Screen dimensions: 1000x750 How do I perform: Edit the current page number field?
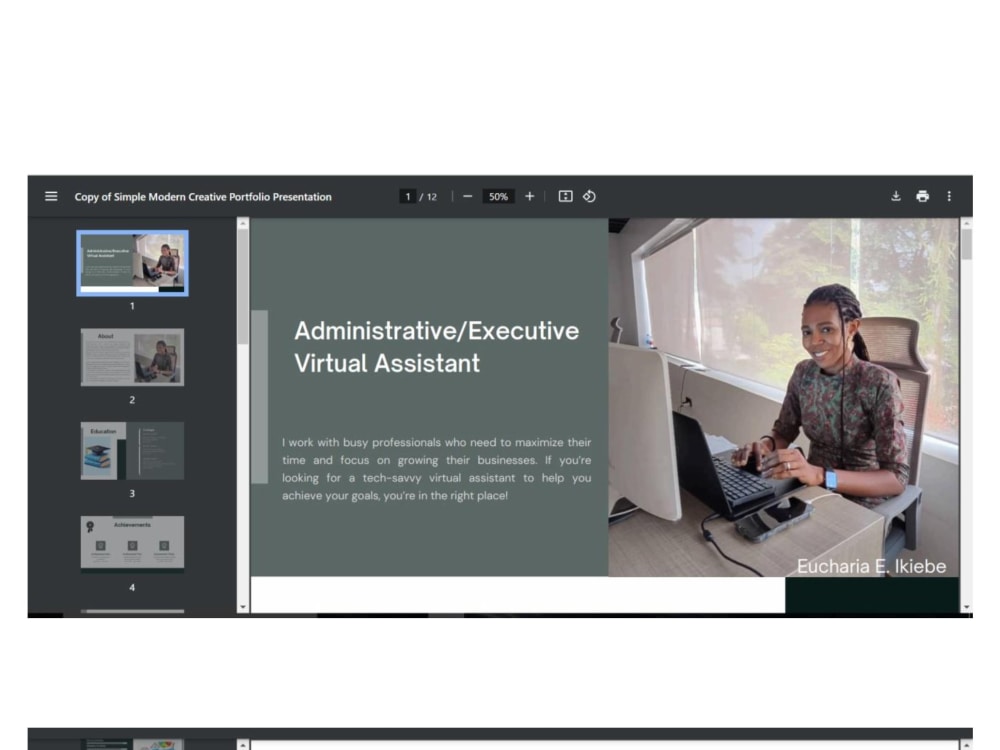[408, 196]
